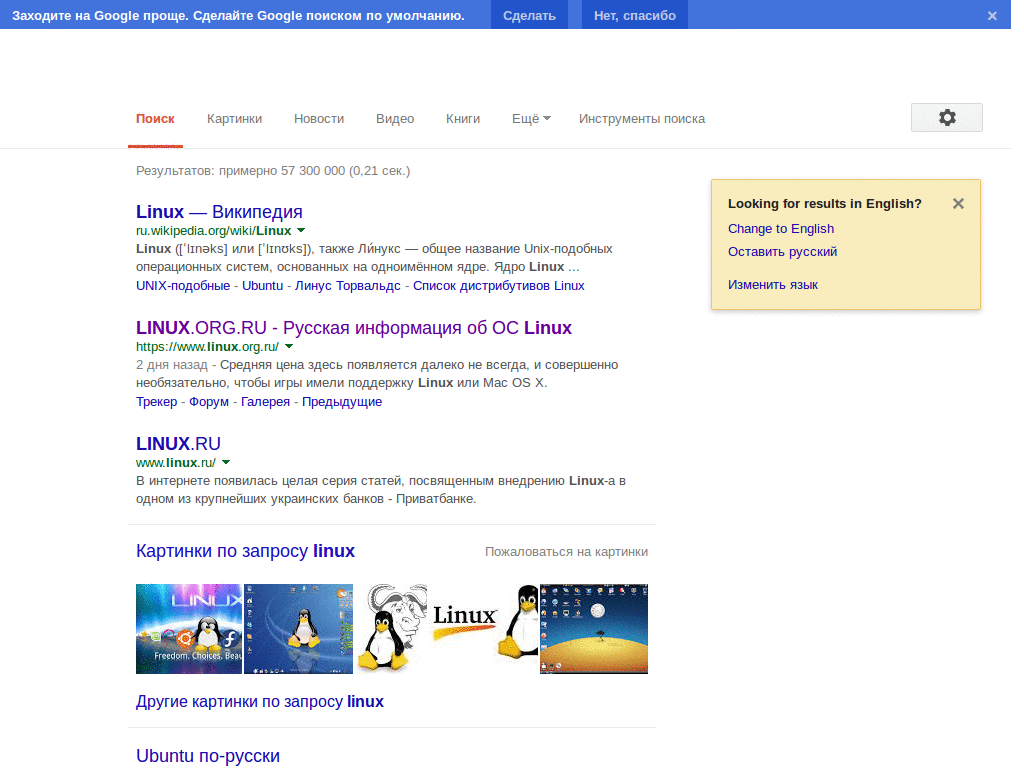Open the Галерея sitelink
Screen dimensions: 1024x768
pos(265,402)
